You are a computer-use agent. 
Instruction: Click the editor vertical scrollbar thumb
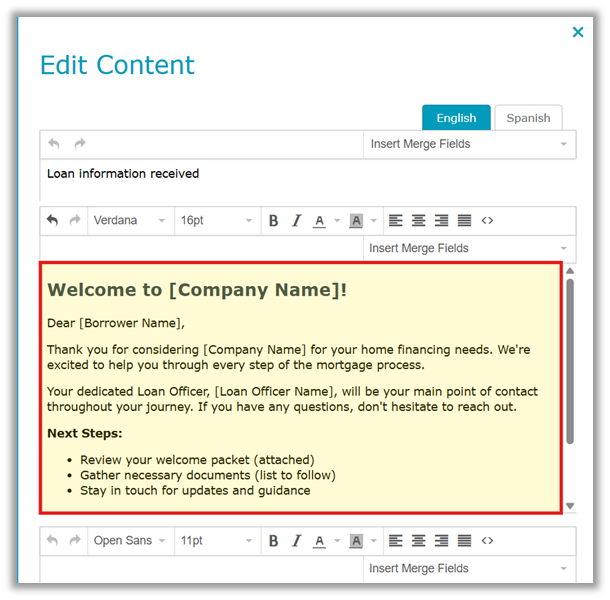coord(570,361)
